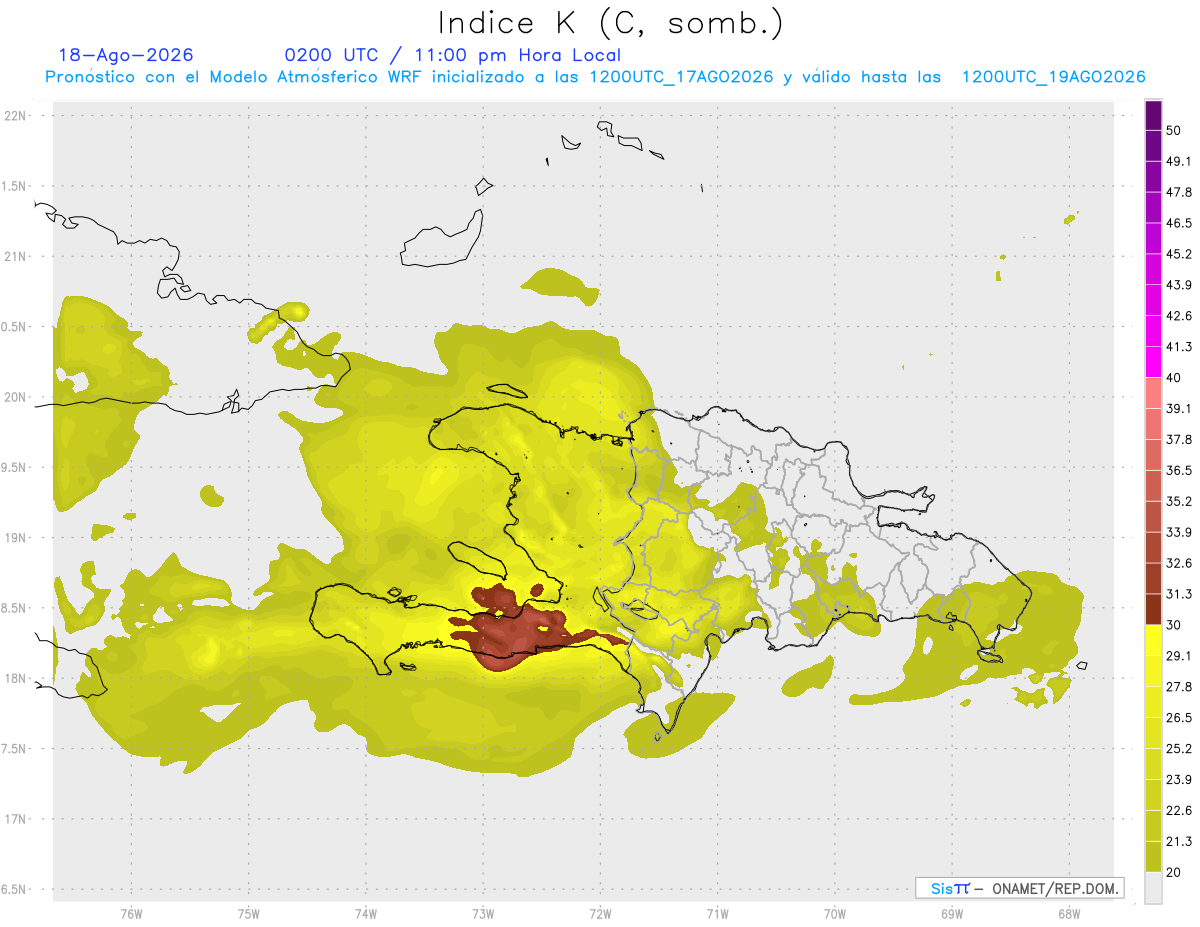Click the "0200 UTC / 11:00 pm Hora Local" time
The height and width of the screenshot is (927, 1200).
(453, 55)
